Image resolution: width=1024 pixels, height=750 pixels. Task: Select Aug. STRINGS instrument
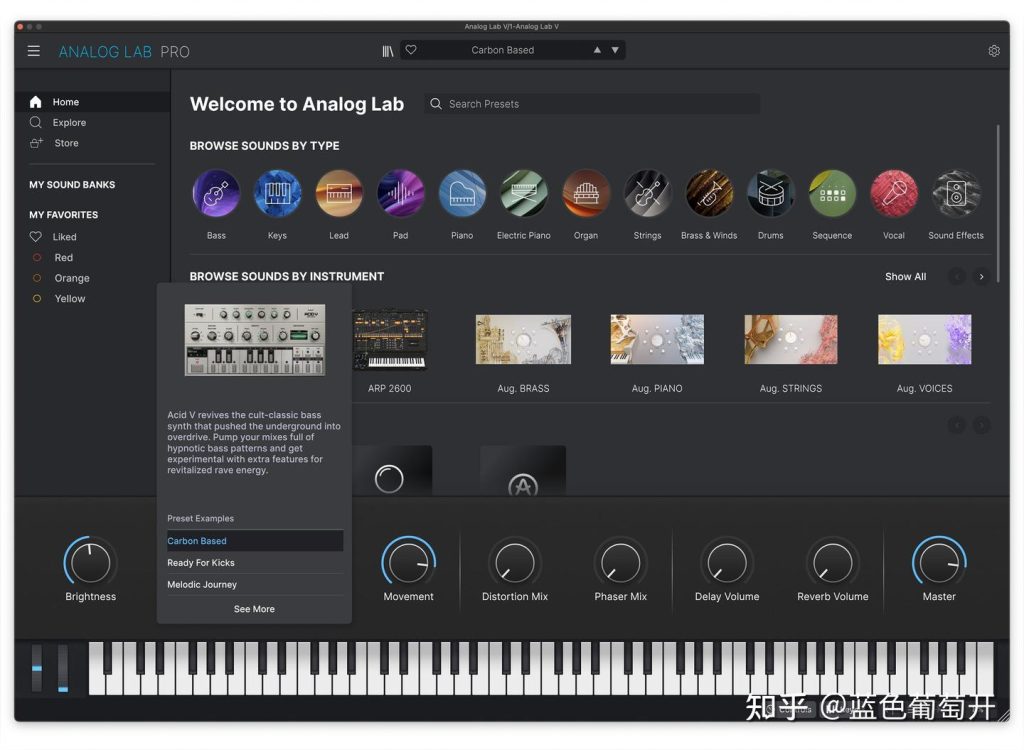tap(791, 340)
